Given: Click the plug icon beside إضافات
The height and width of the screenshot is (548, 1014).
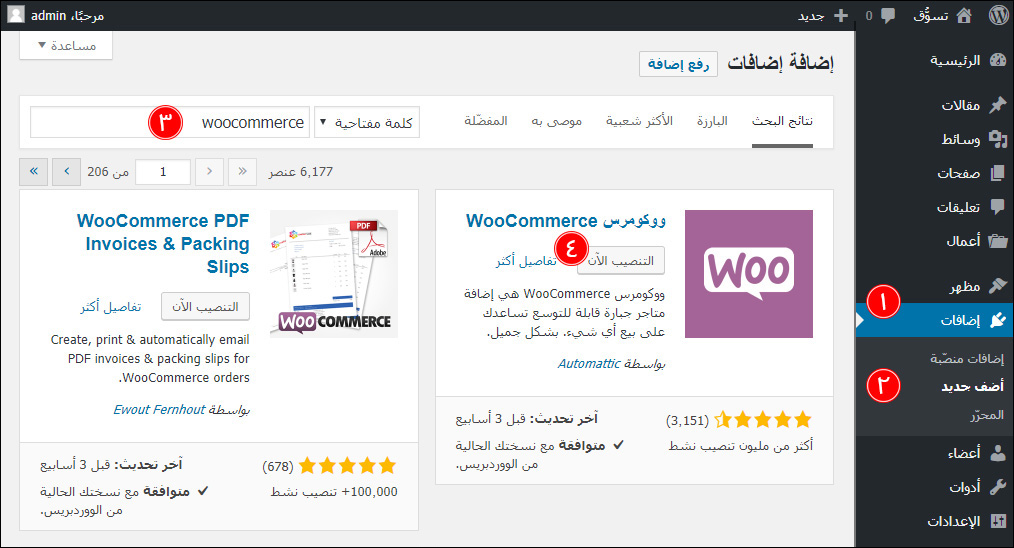Looking at the screenshot, I should (998, 320).
